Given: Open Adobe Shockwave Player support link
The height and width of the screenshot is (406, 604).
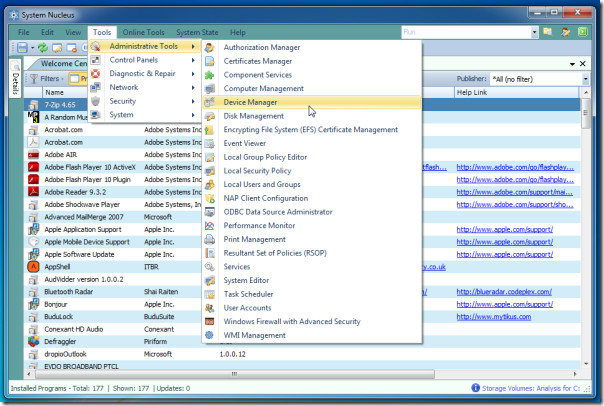Looking at the screenshot, I should click(515, 205).
